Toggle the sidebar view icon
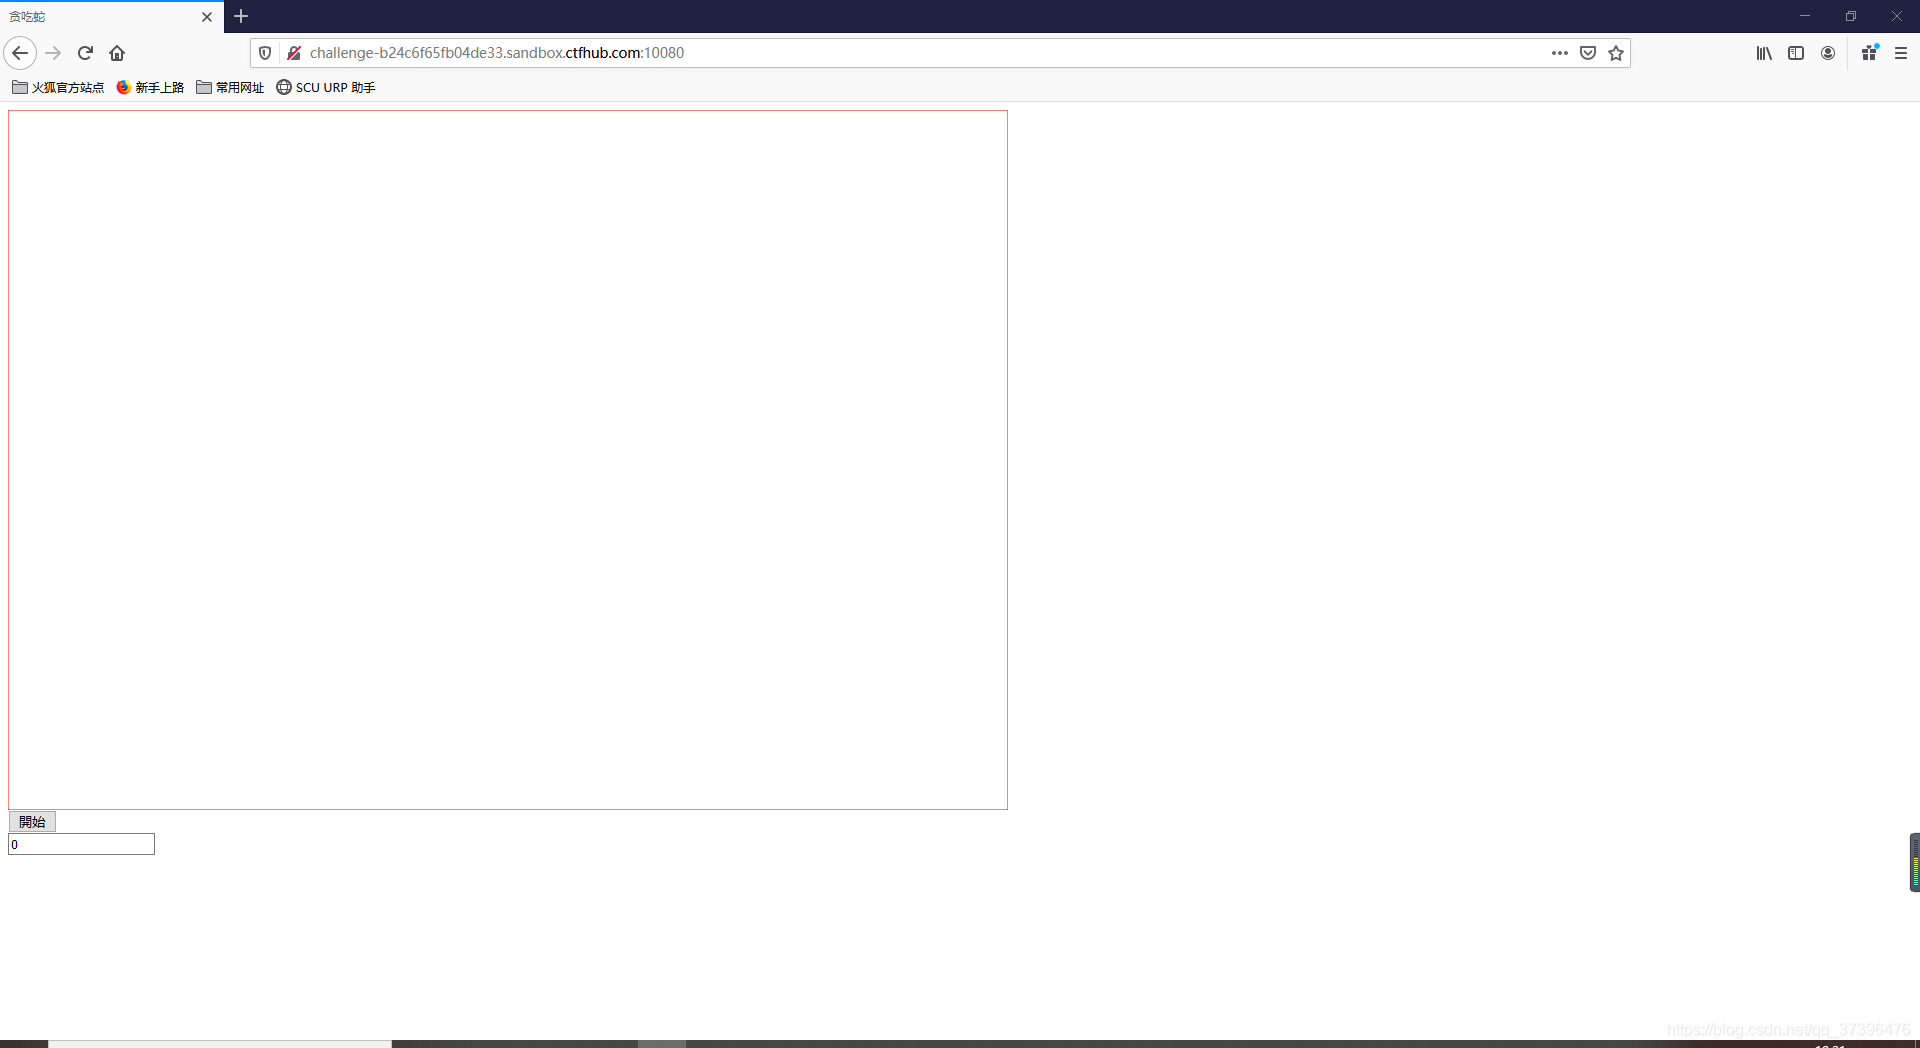This screenshot has width=1920, height=1048. [1796, 53]
